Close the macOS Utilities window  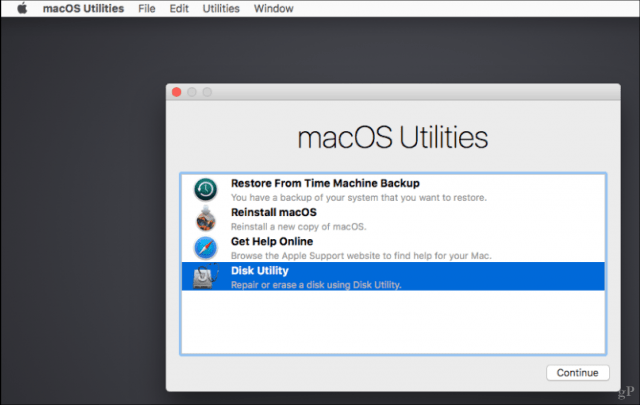(x=177, y=92)
